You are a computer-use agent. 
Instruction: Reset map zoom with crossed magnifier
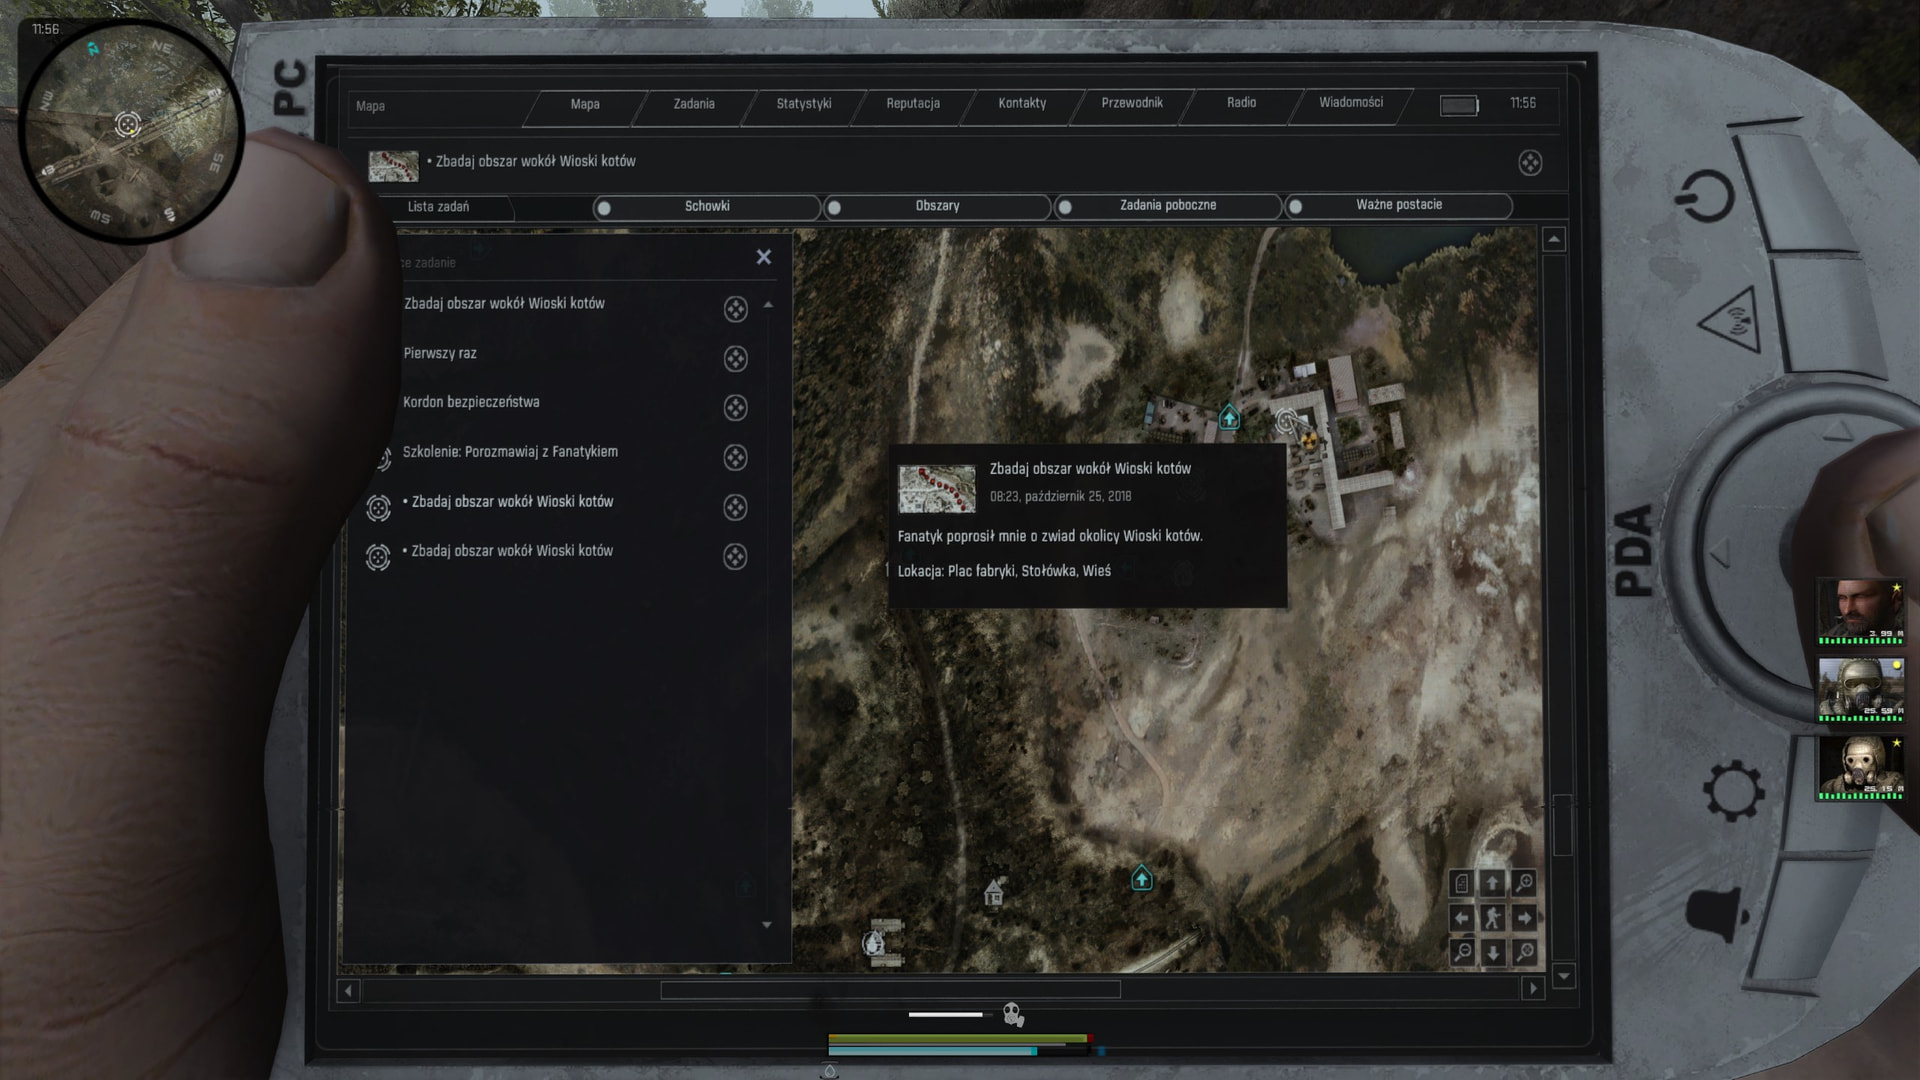tap(1524, 952)
